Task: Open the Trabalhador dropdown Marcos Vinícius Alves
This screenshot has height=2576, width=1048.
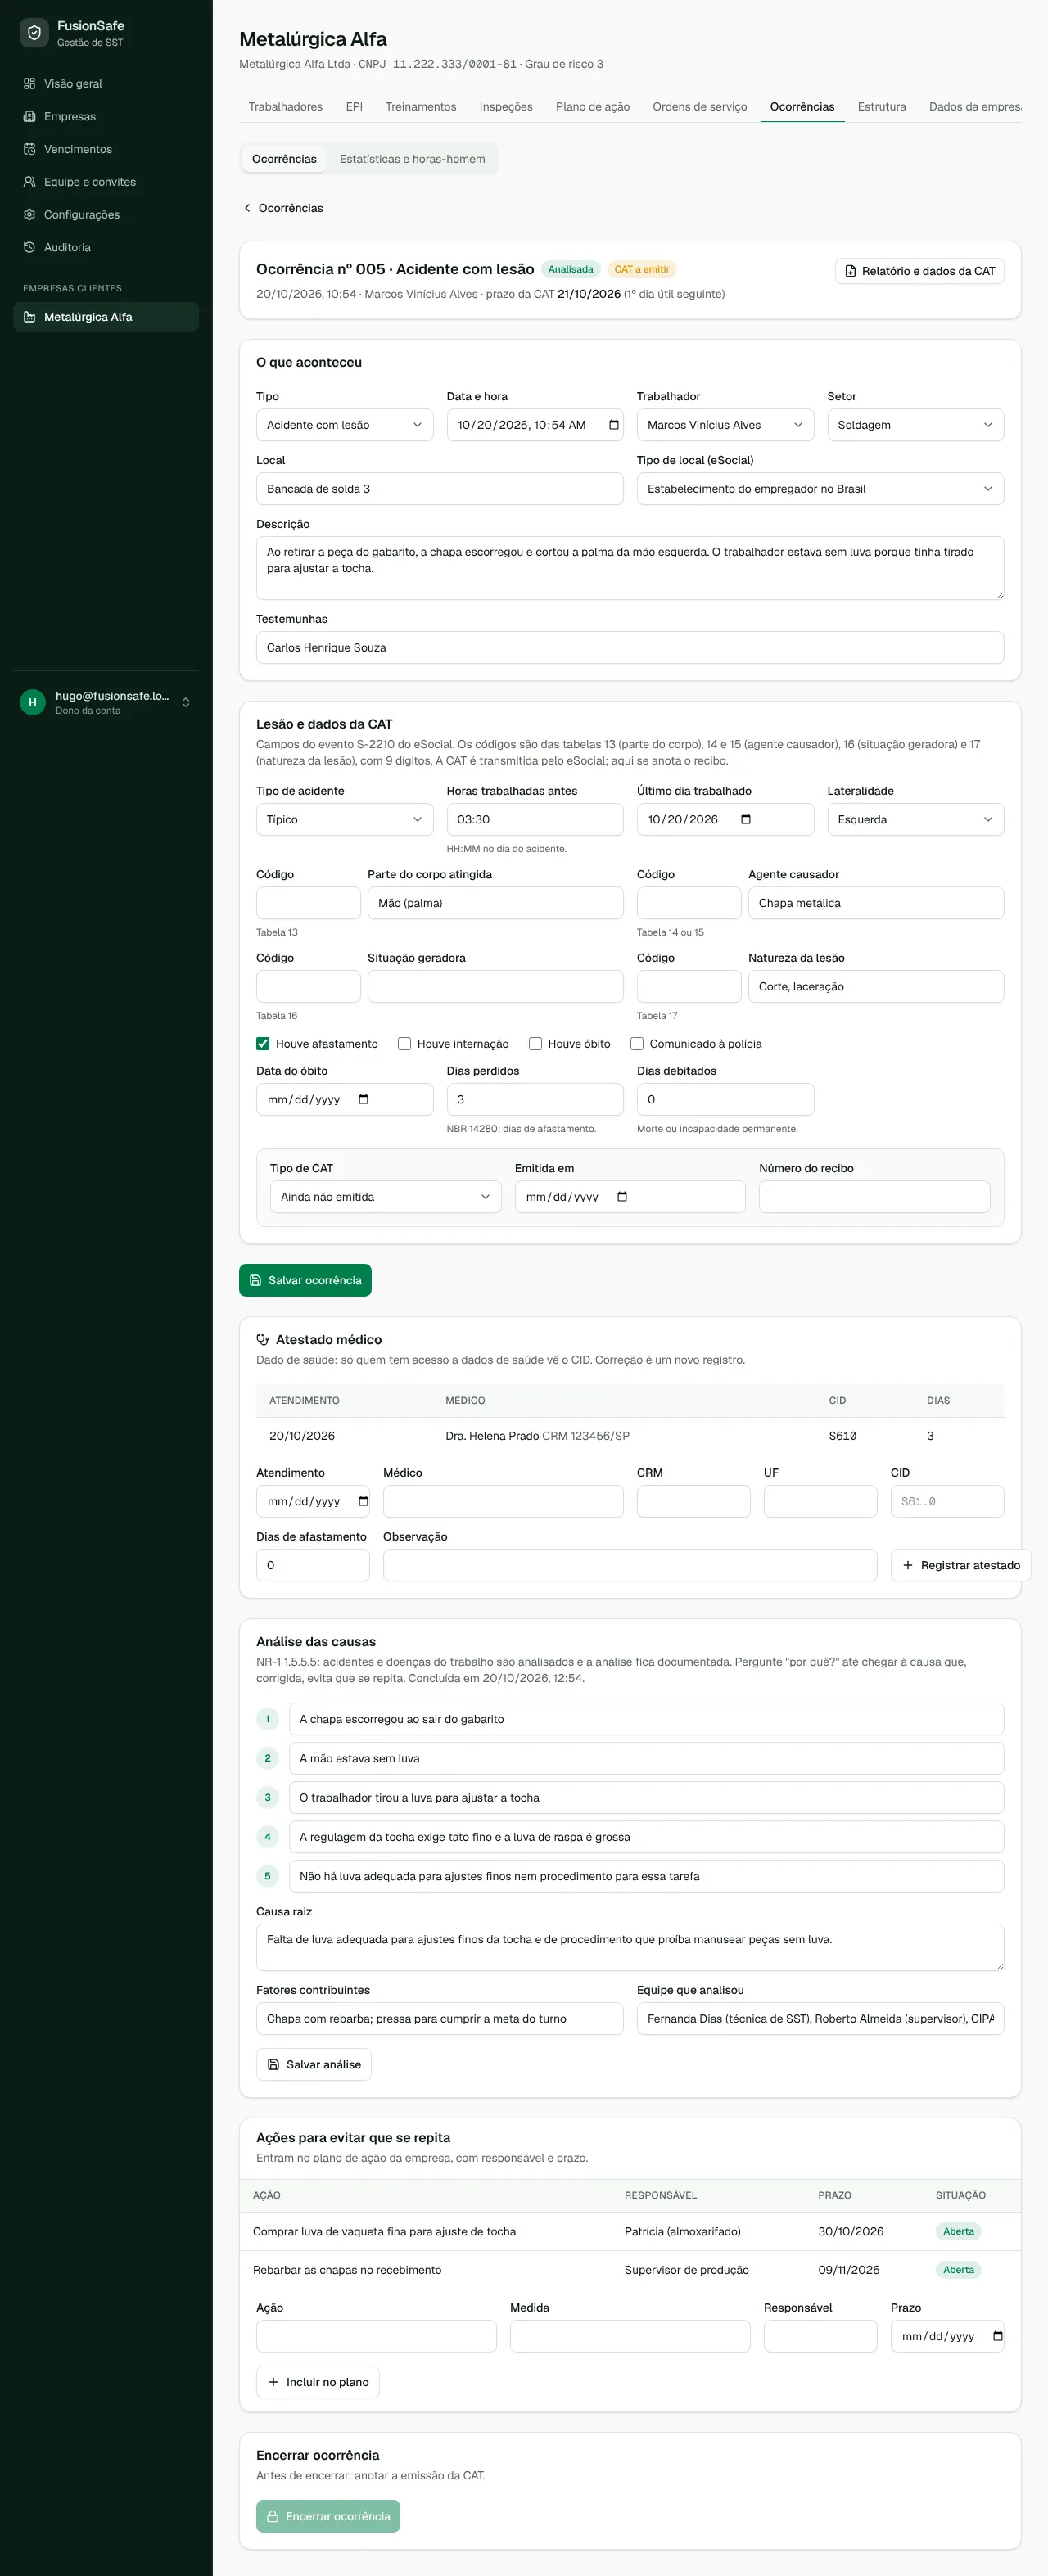Action: 725,425
